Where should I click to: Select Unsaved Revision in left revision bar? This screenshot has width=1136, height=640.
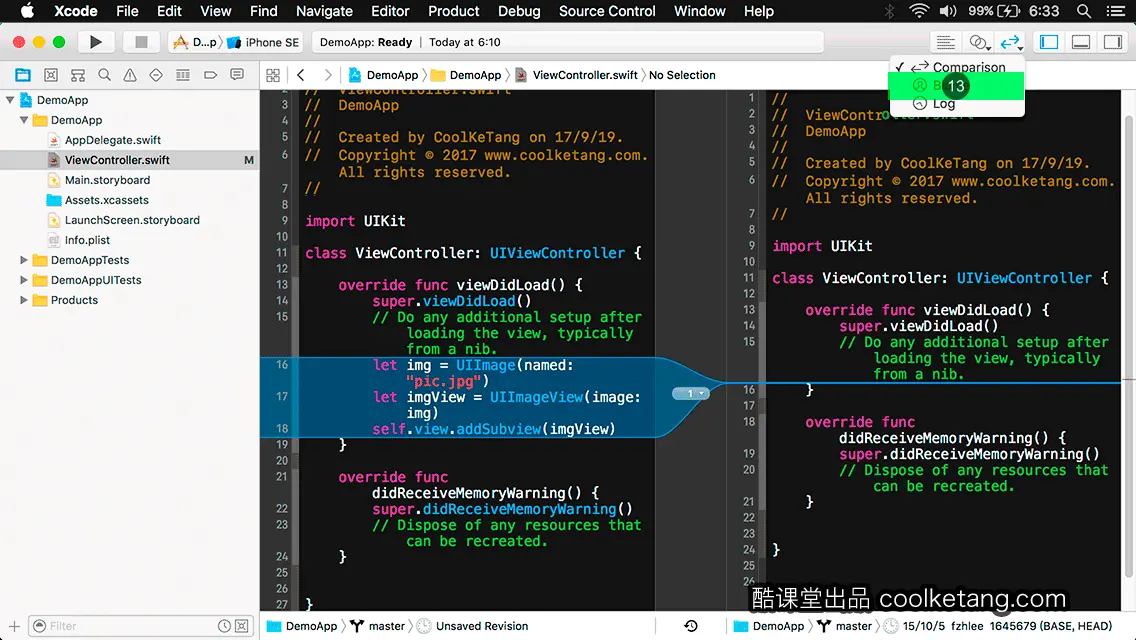(x=474, y=626)
